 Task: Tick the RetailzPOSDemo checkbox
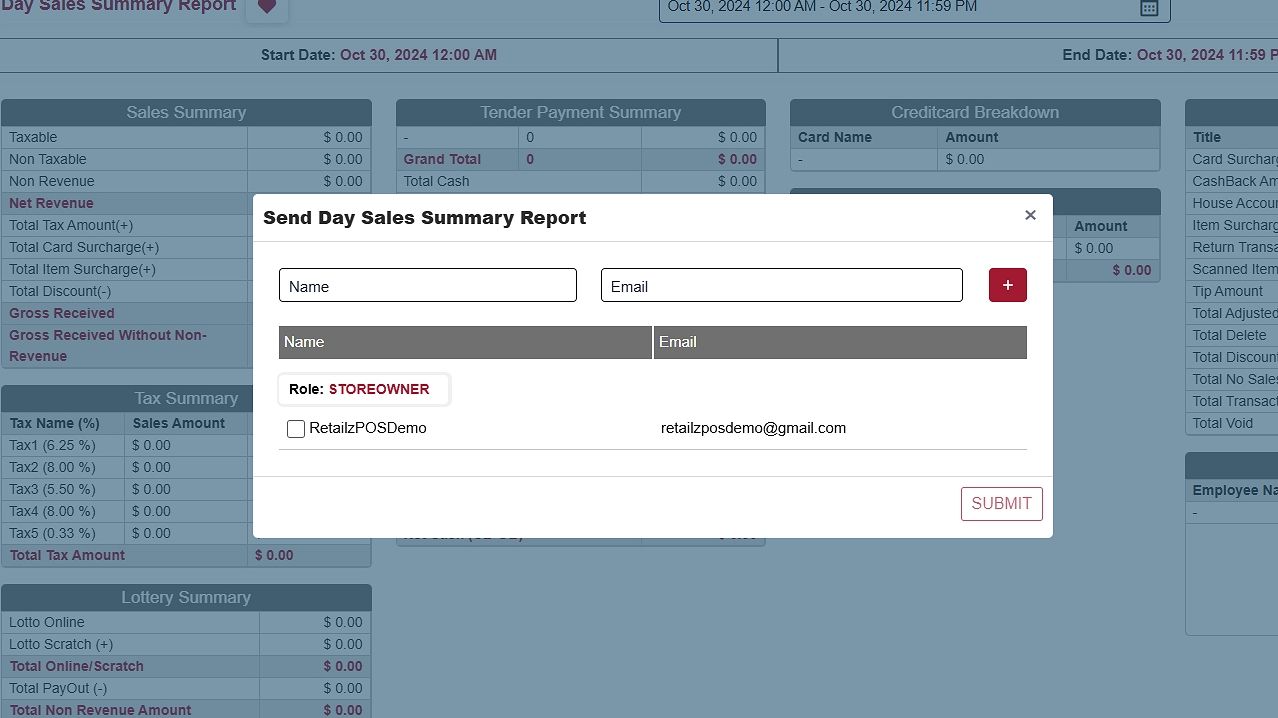click(x=296, y=429)
